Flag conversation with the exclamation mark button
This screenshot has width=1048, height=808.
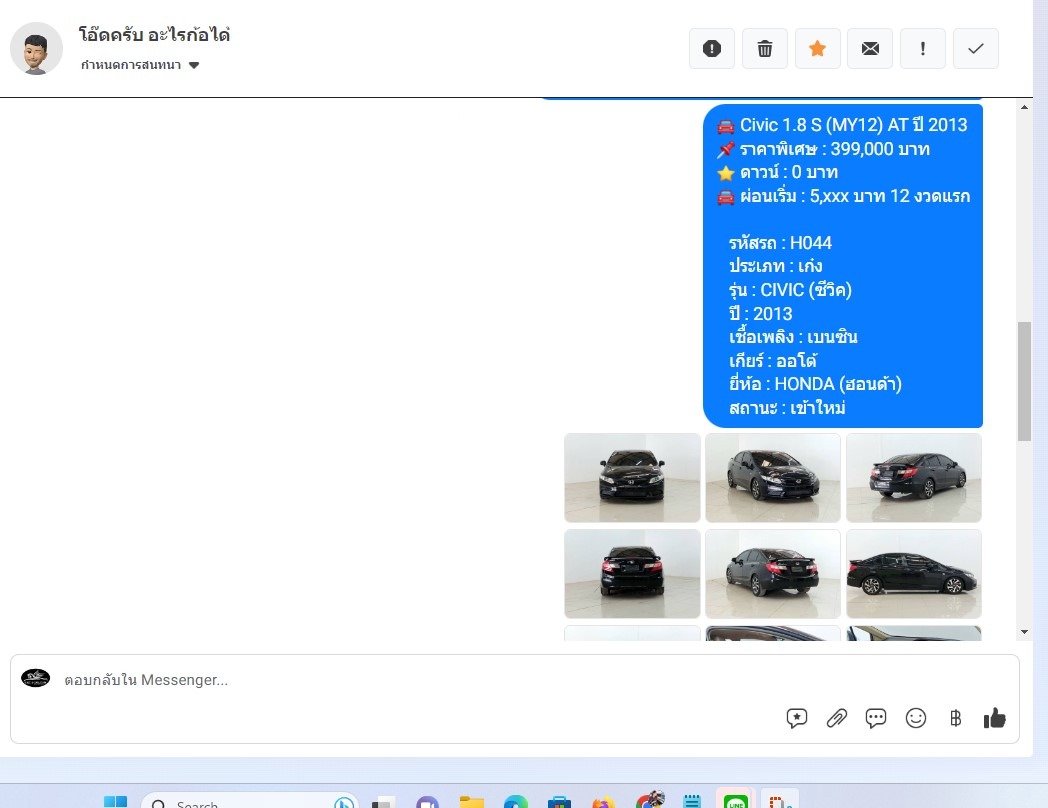click(923, 48)
